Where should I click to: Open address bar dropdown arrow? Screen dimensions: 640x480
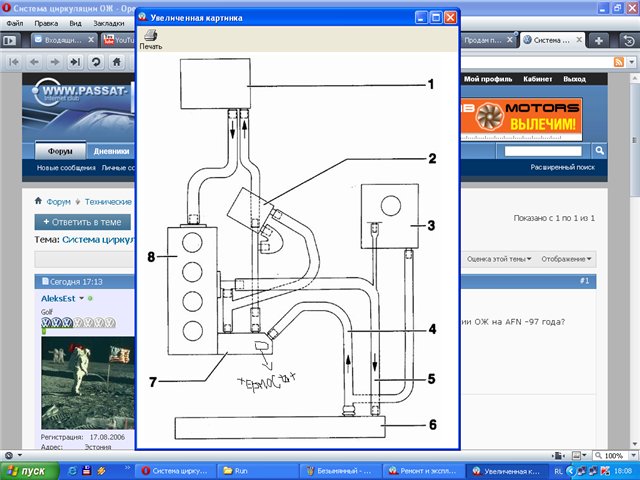tap(632, 62)
